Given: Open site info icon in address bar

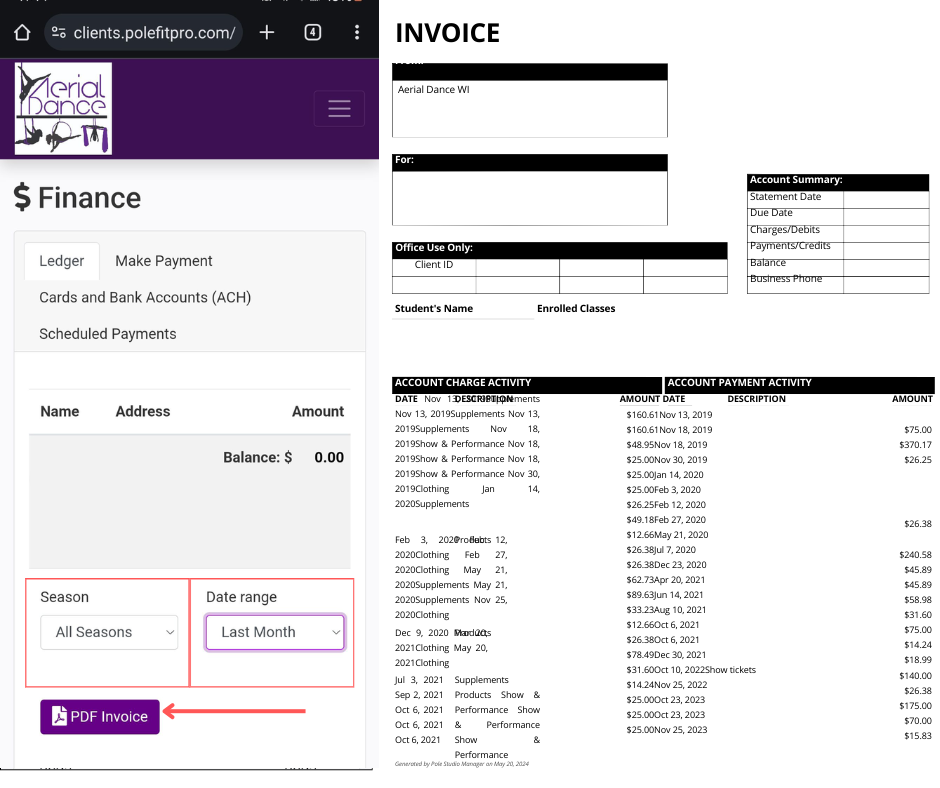Looking at the screenshot, I should 59,33.
